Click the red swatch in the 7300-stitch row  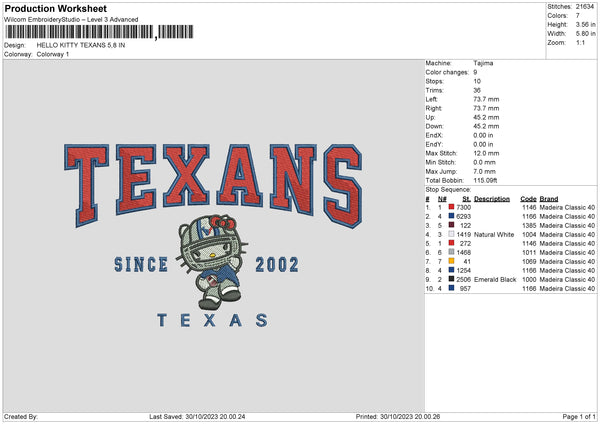(452, 207)
